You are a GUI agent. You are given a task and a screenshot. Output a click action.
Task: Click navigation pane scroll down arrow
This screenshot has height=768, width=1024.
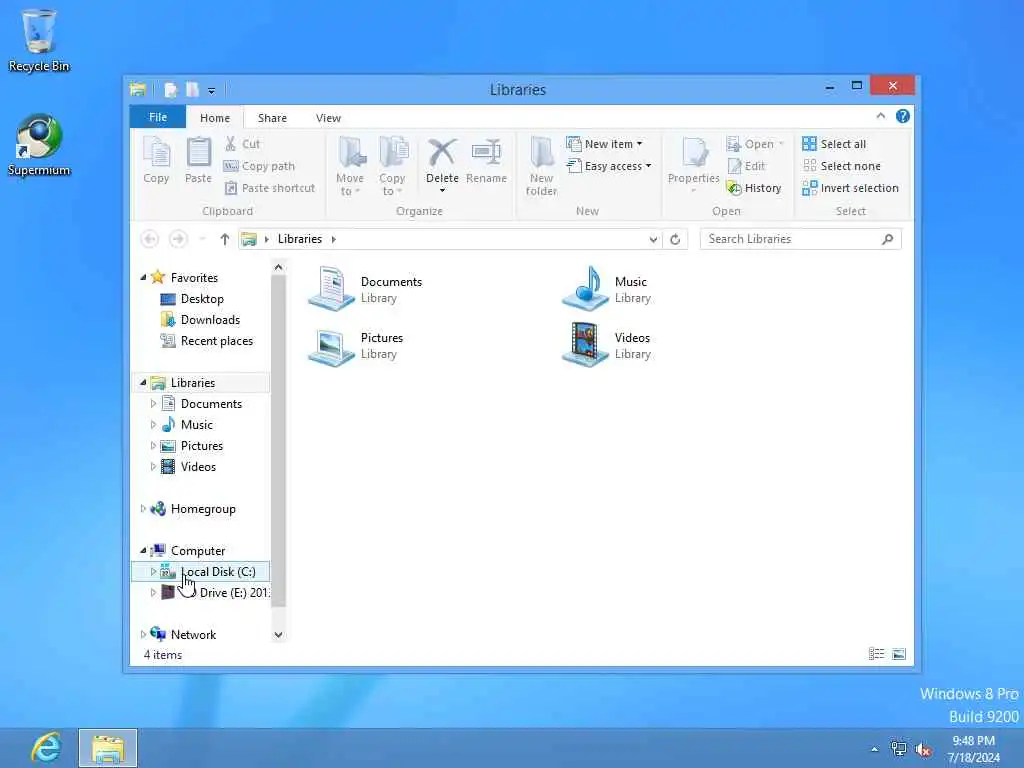[278, 635]
